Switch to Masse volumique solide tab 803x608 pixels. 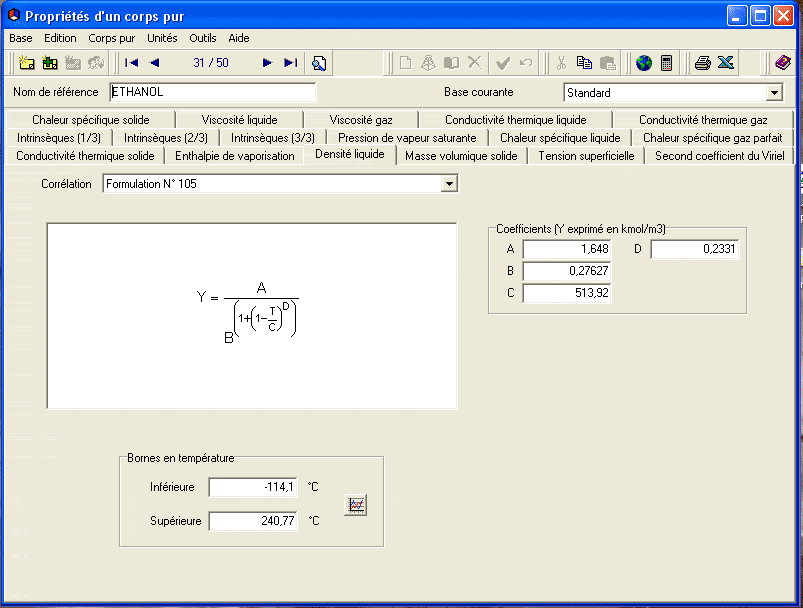tap(461, 156)
